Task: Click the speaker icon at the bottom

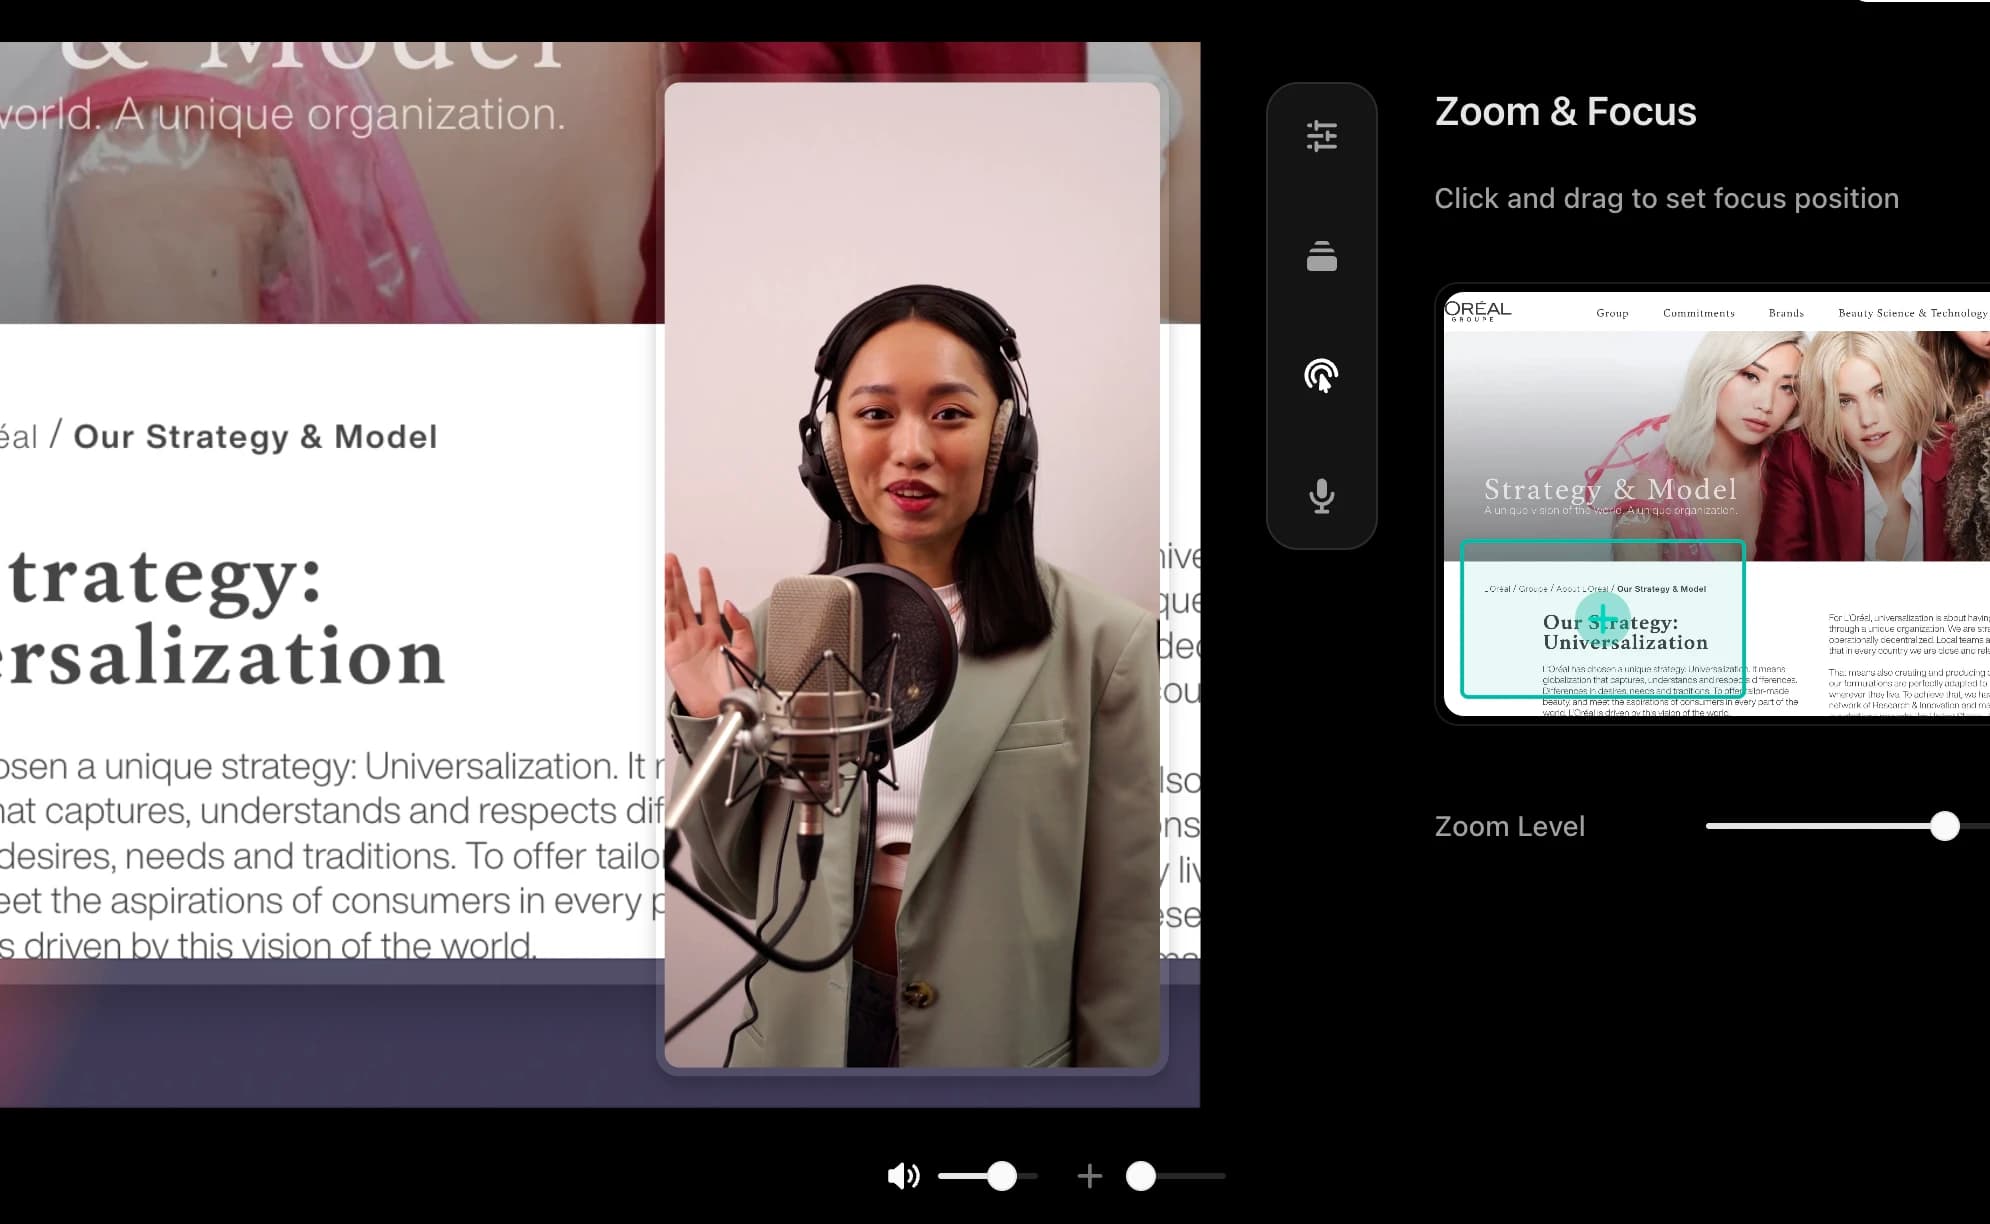Action: pyautogui.click(x=903, y=1176)
